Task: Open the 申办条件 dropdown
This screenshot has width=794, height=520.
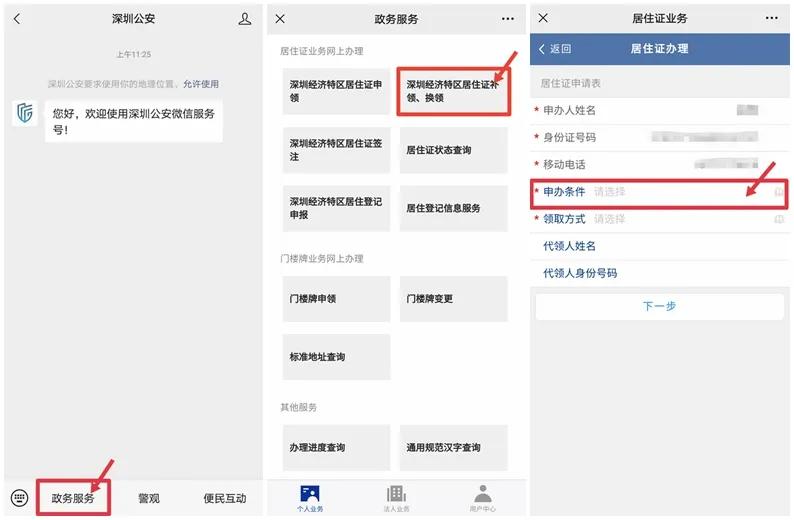Action: pos(660,192)
